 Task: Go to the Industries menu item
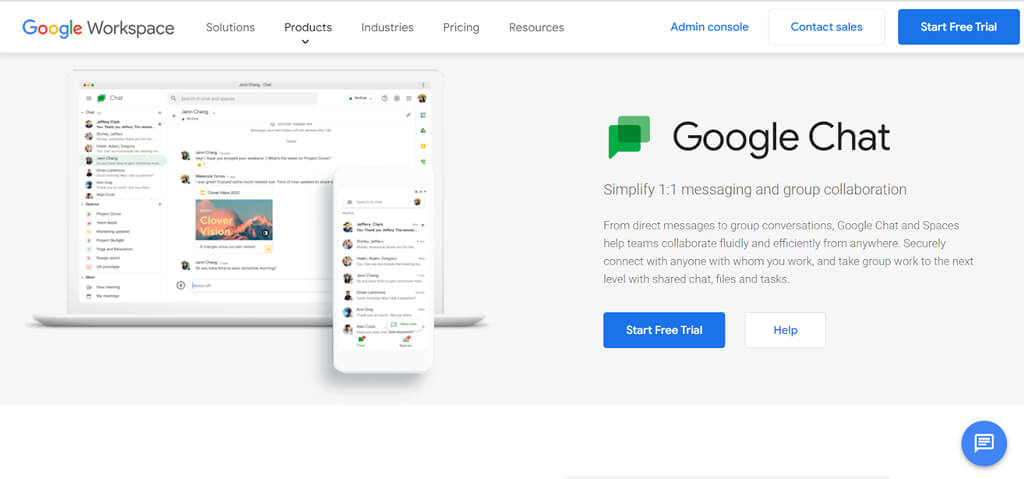click(x=387, y=27)
